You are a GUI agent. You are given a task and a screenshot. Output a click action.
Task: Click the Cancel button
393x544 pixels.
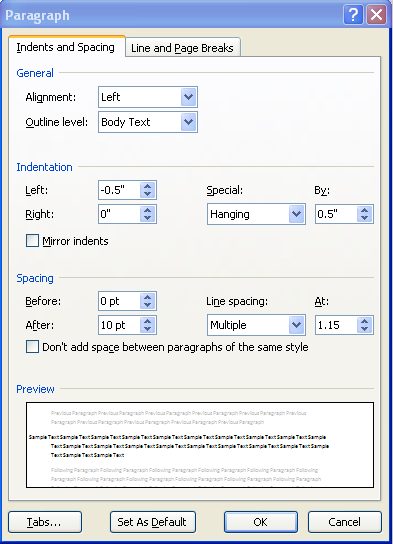pyautogui.click(x=345, y=522)
